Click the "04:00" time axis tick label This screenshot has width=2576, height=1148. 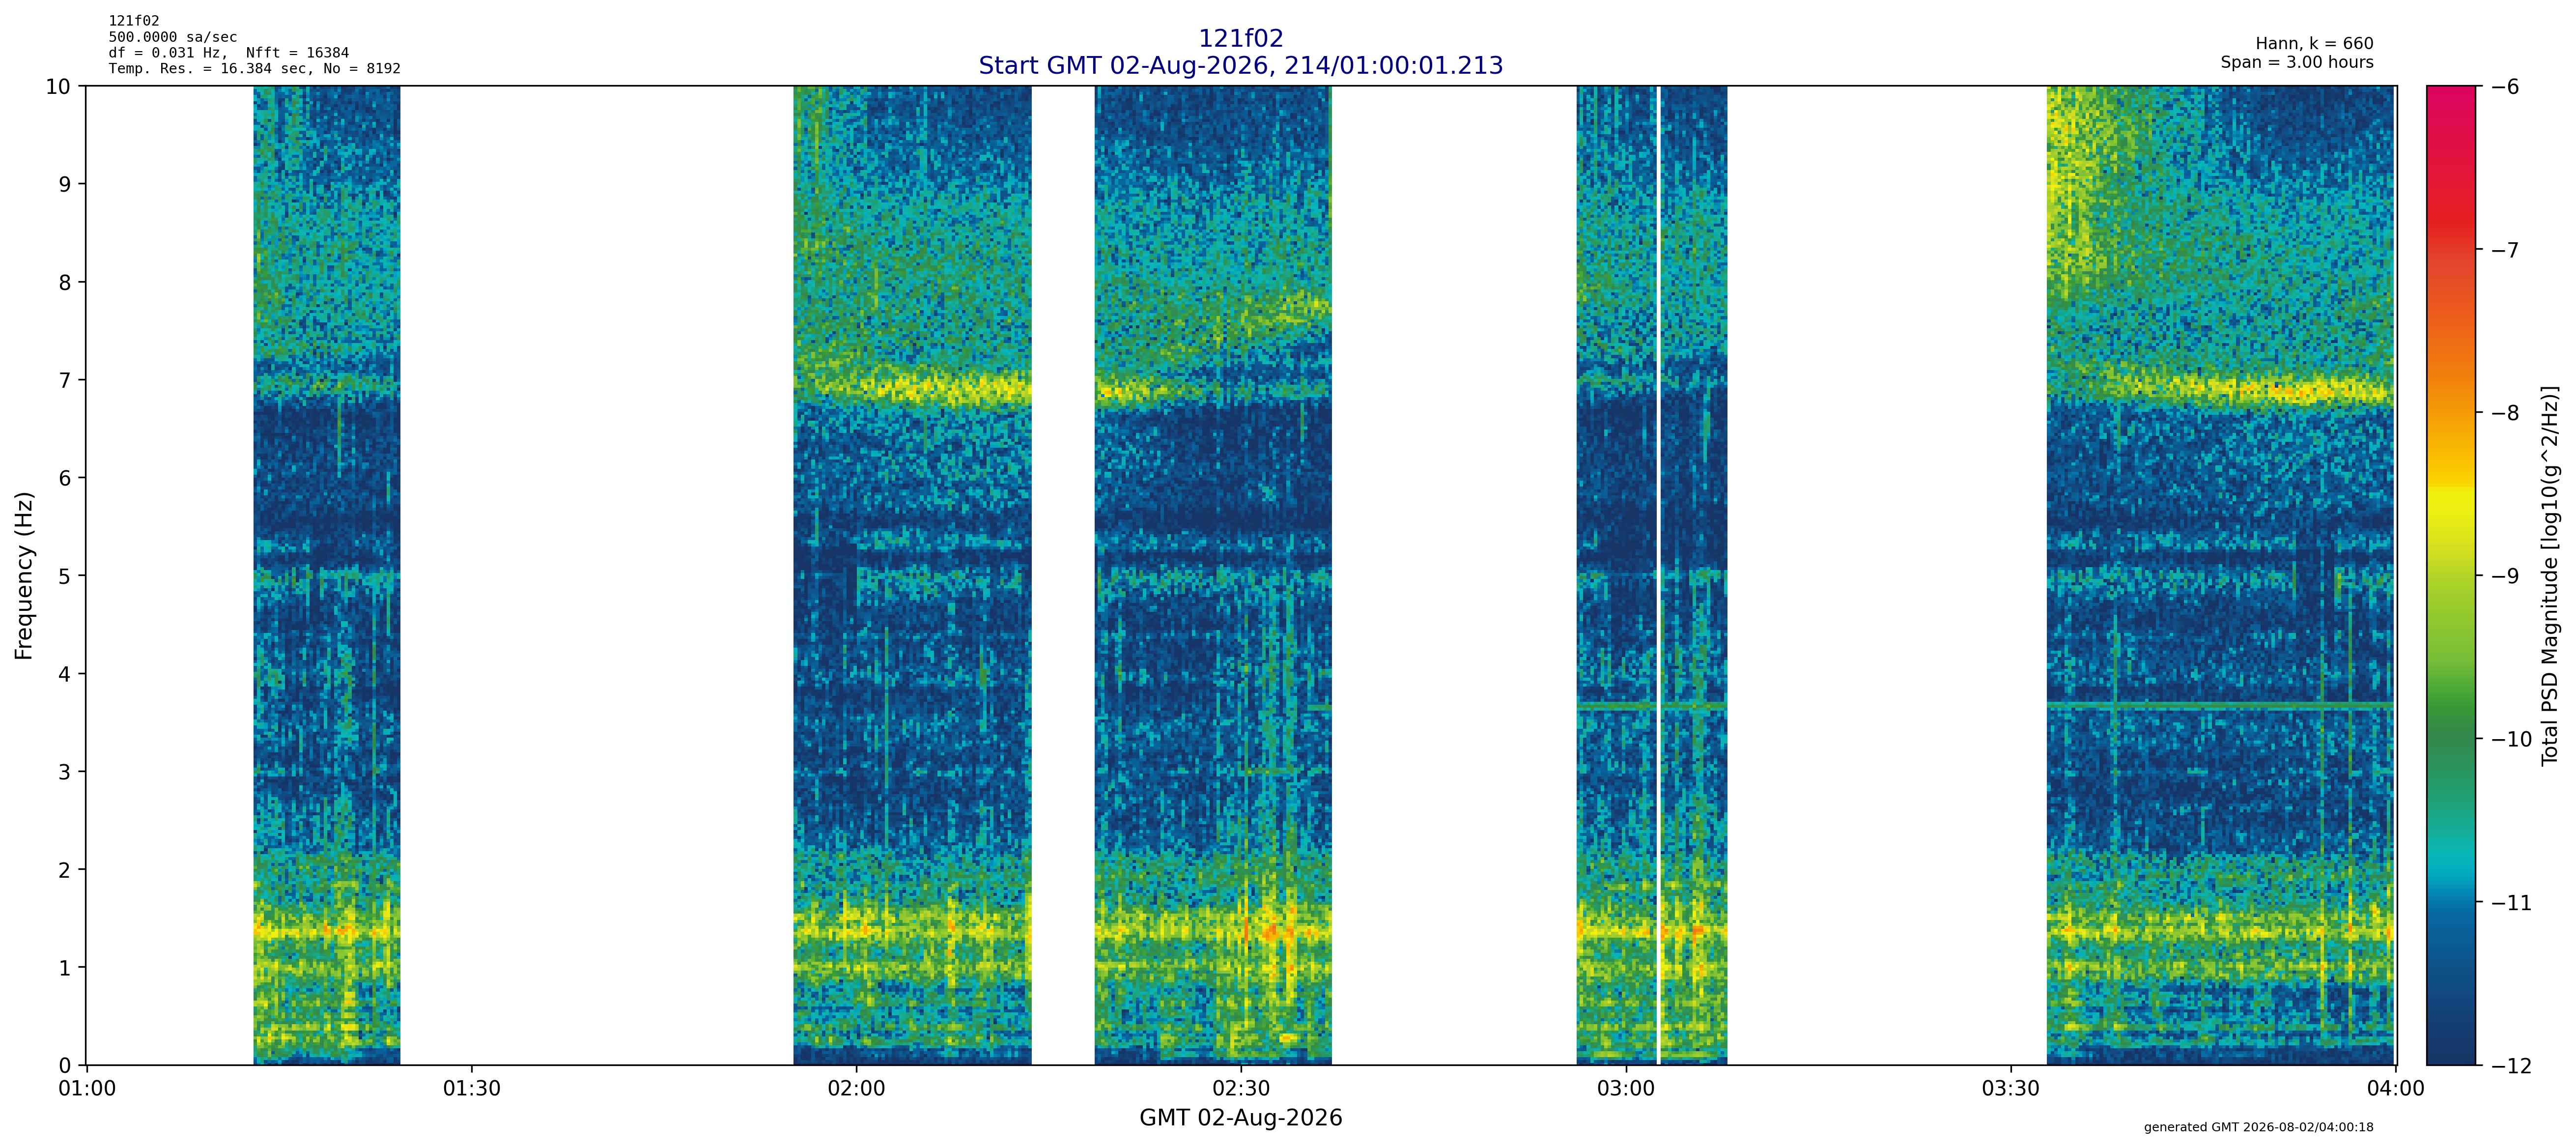click(x=2395, y=1089)
